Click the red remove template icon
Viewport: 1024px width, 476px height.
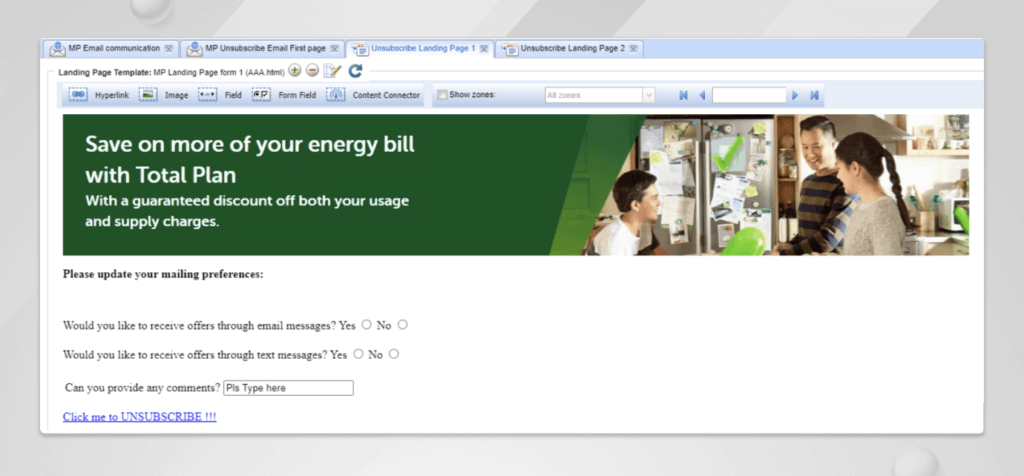click(x=312, y=71)
